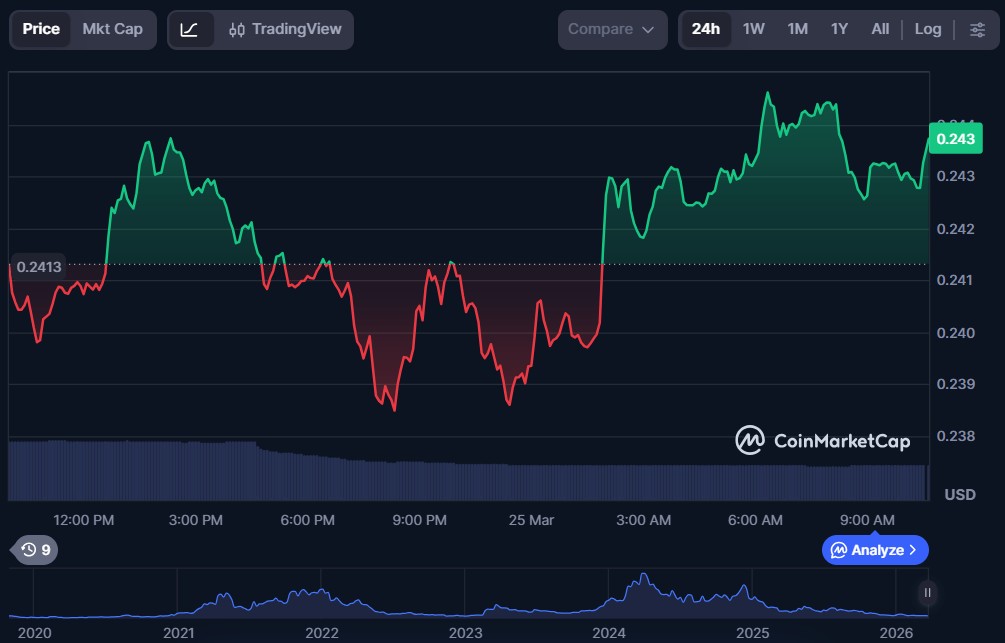Switch chart to Mkt Cap view
1005x643 pixels.
point(112,30)
